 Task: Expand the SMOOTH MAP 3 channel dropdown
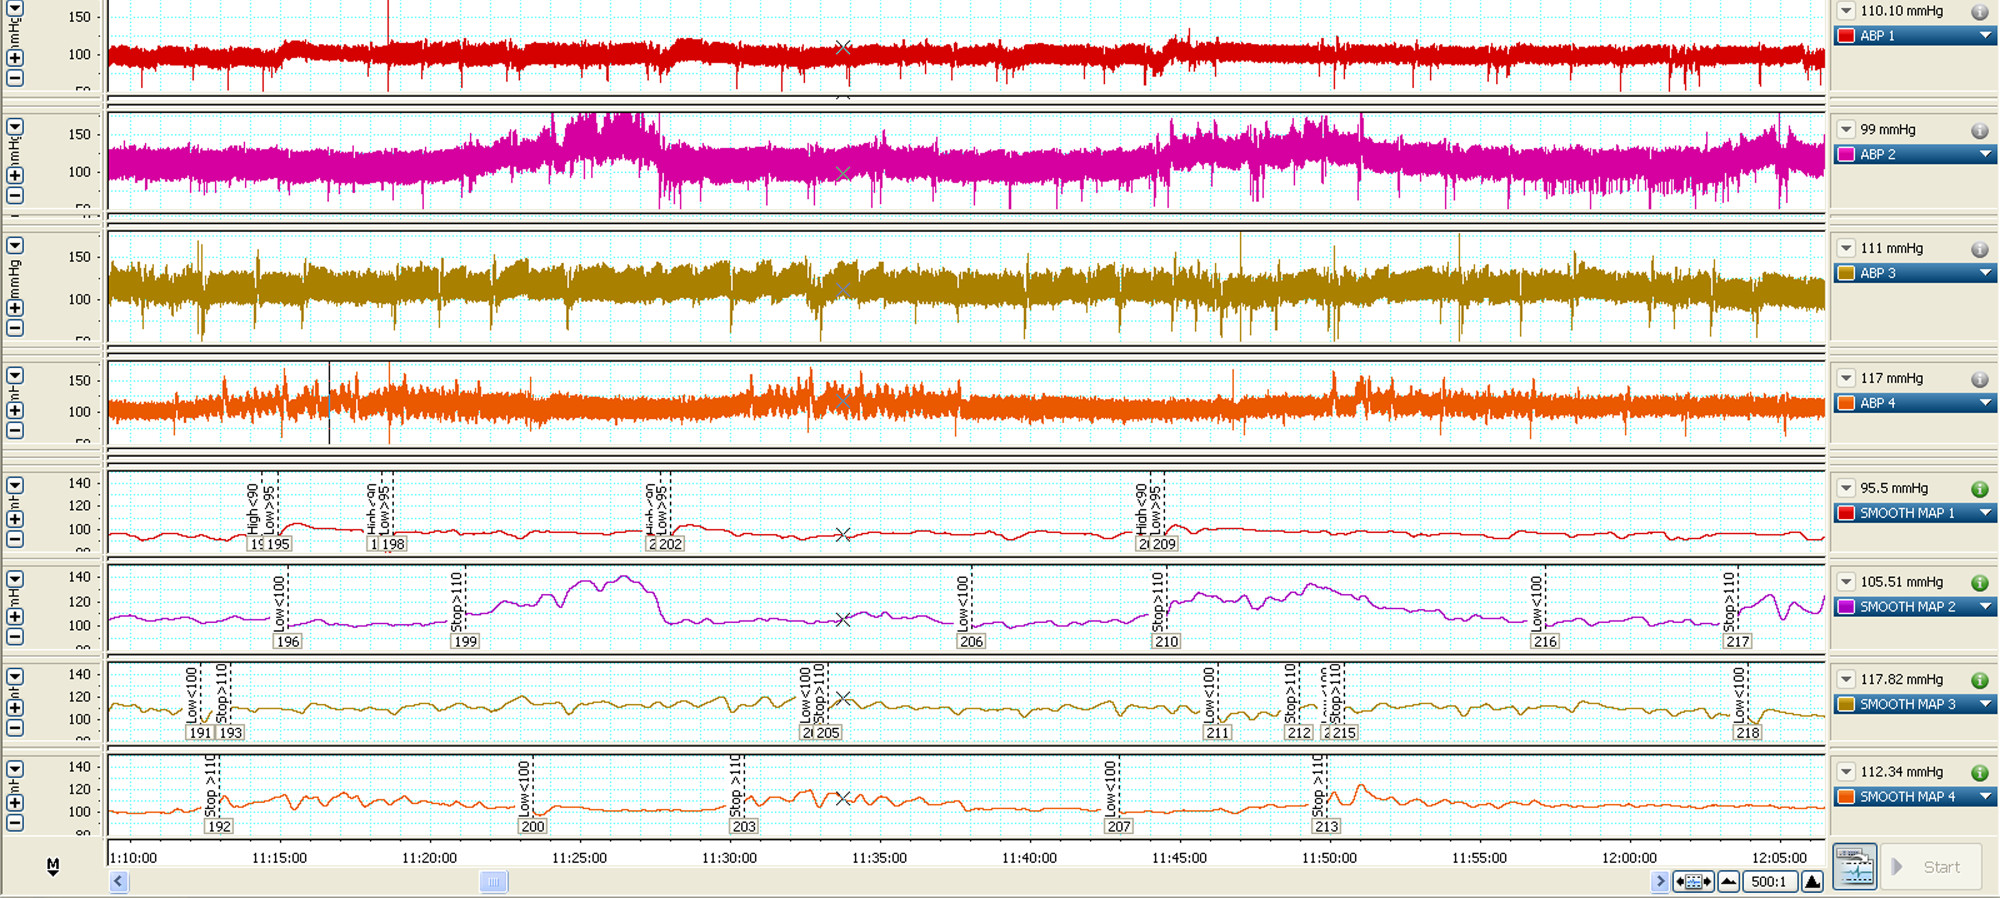pyautogui.click(x=1985, y=704)
